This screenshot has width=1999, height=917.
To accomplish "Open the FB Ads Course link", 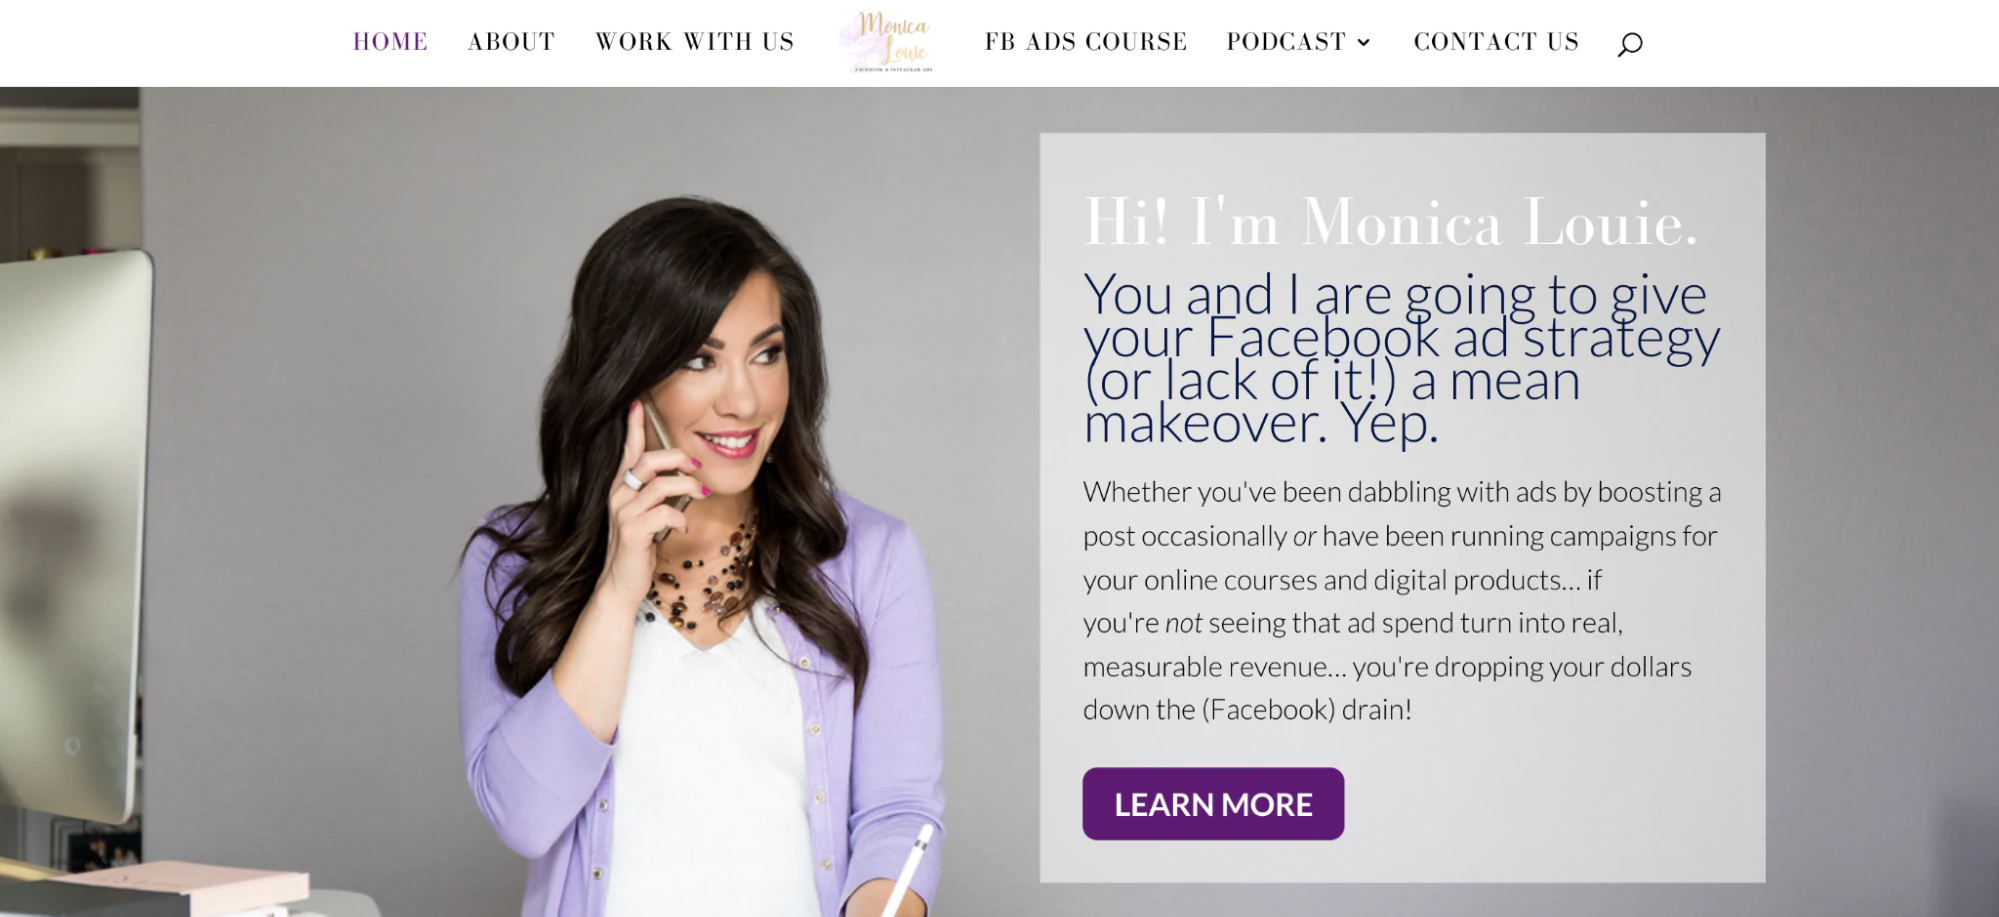I will click(x=1086, y=42).
